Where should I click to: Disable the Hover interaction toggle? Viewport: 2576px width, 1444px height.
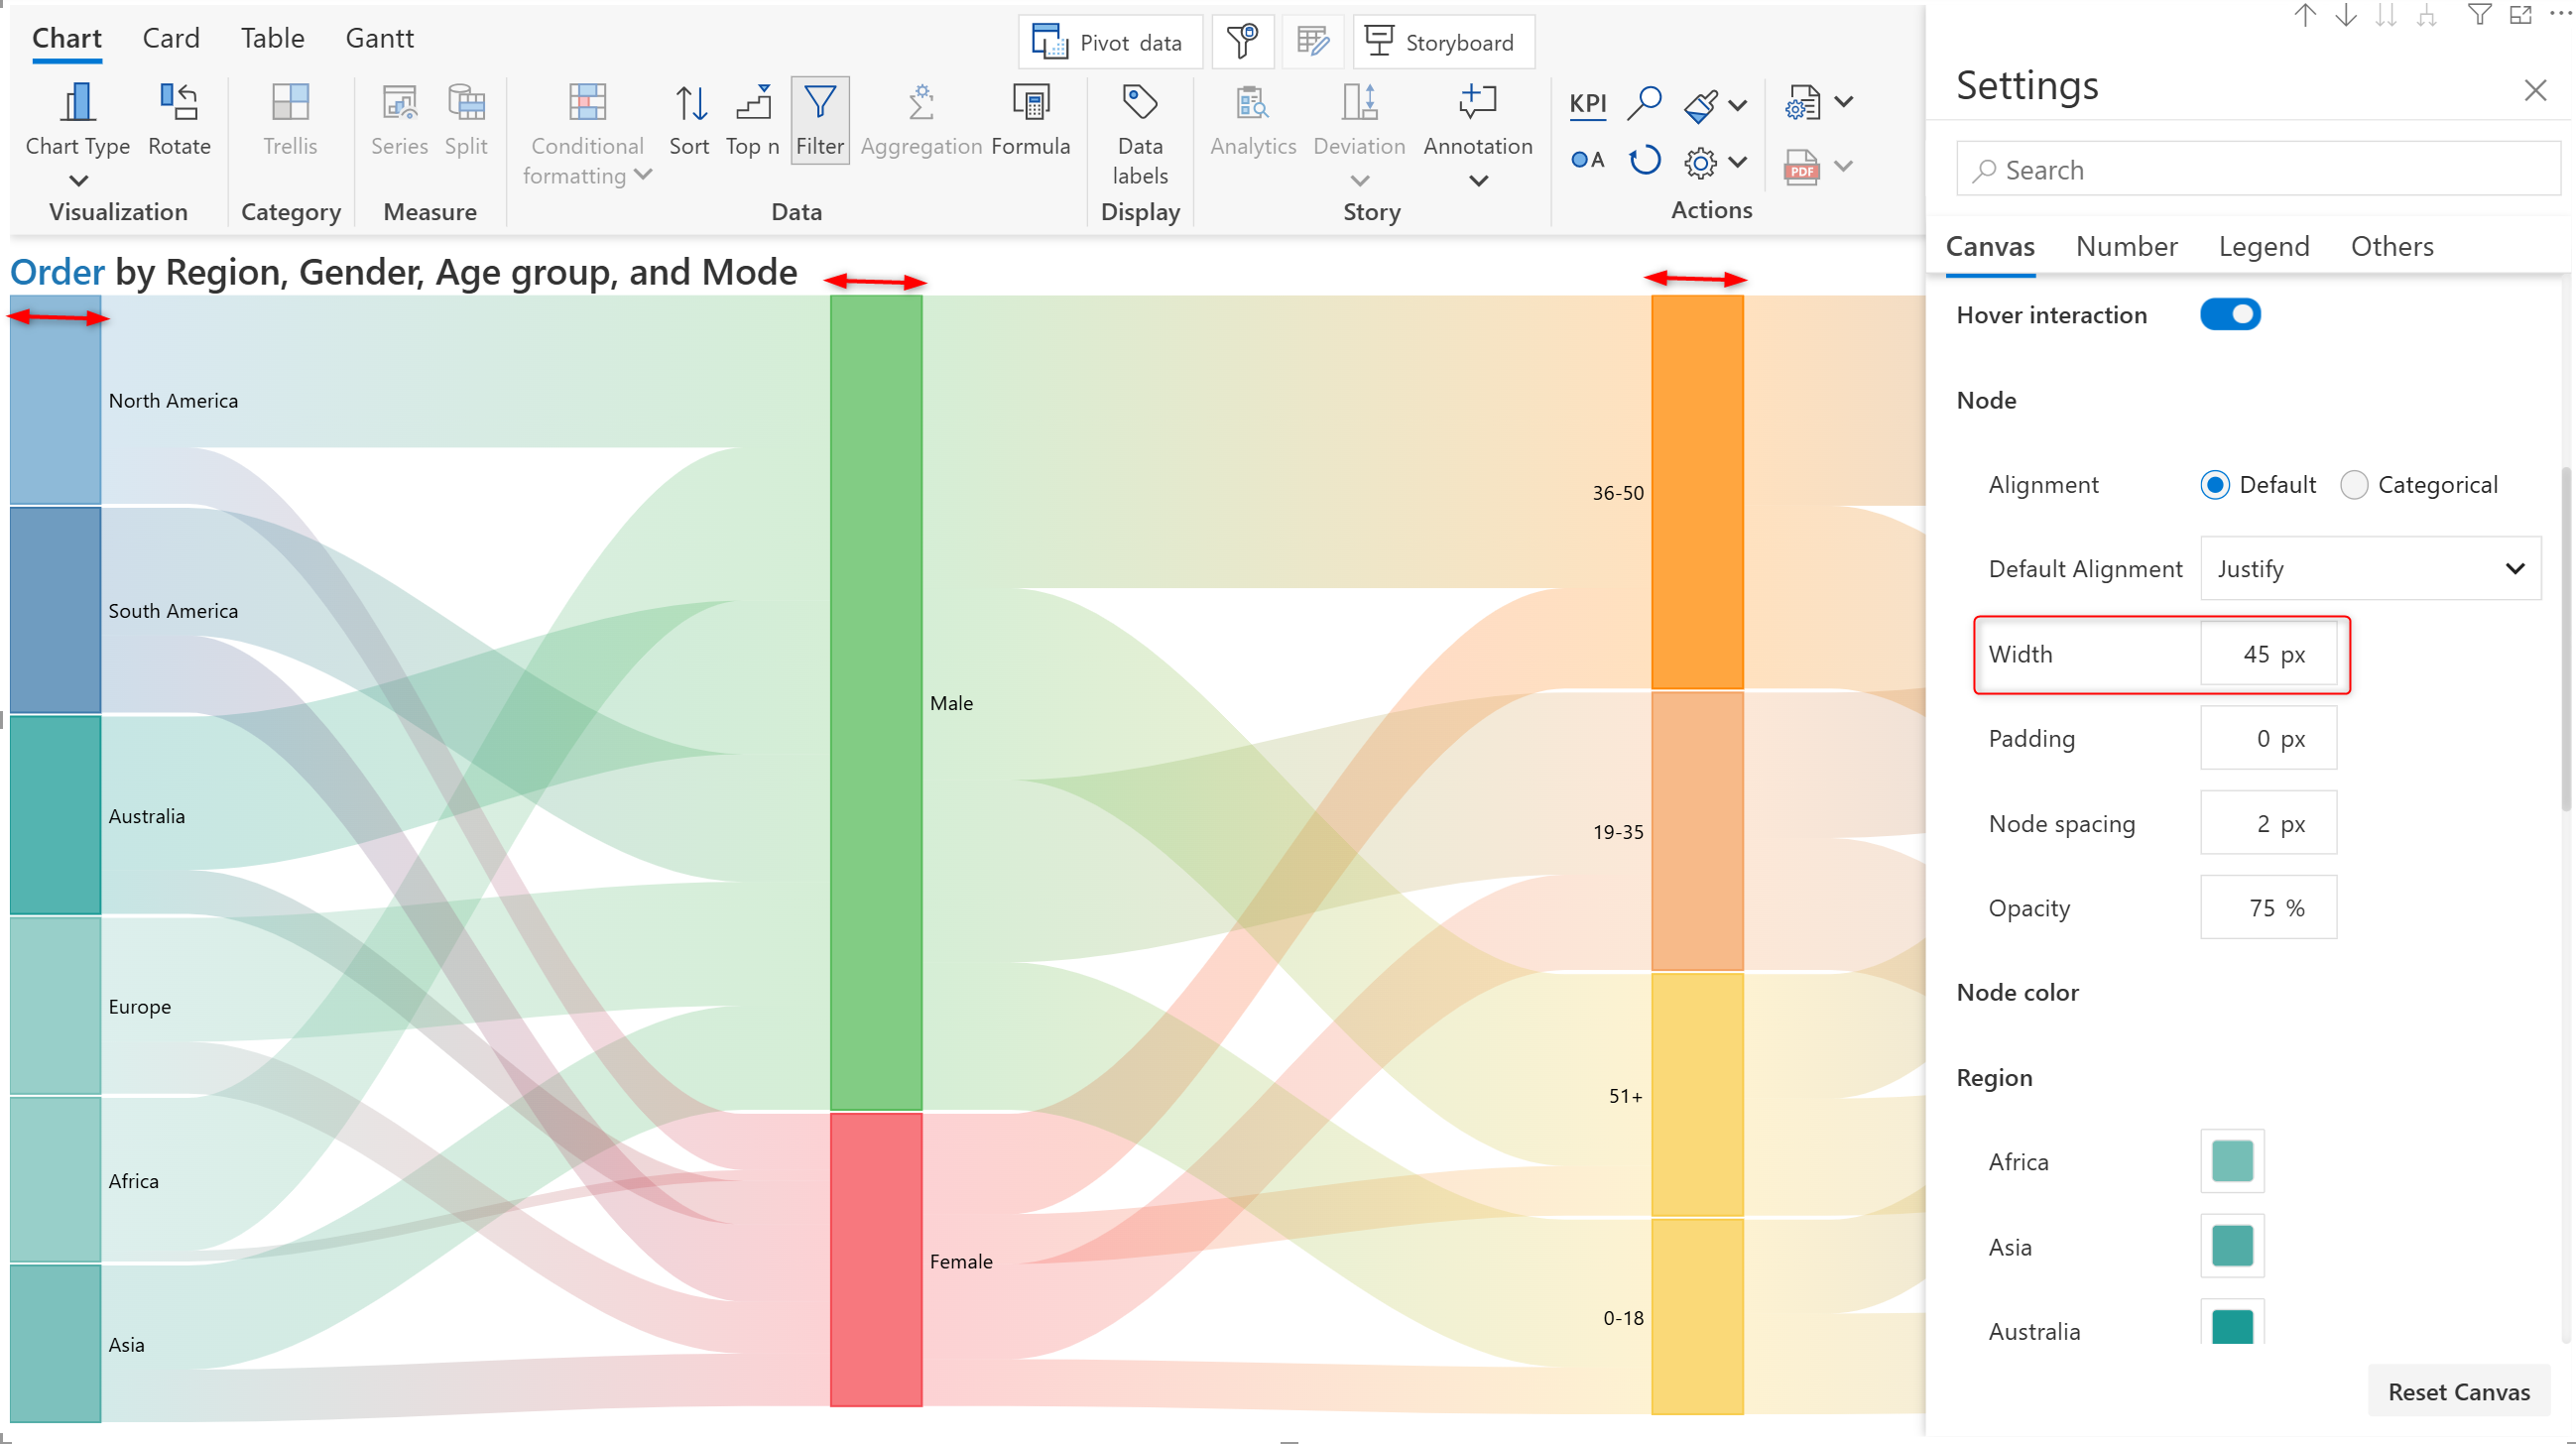[x=2229, y=315]
